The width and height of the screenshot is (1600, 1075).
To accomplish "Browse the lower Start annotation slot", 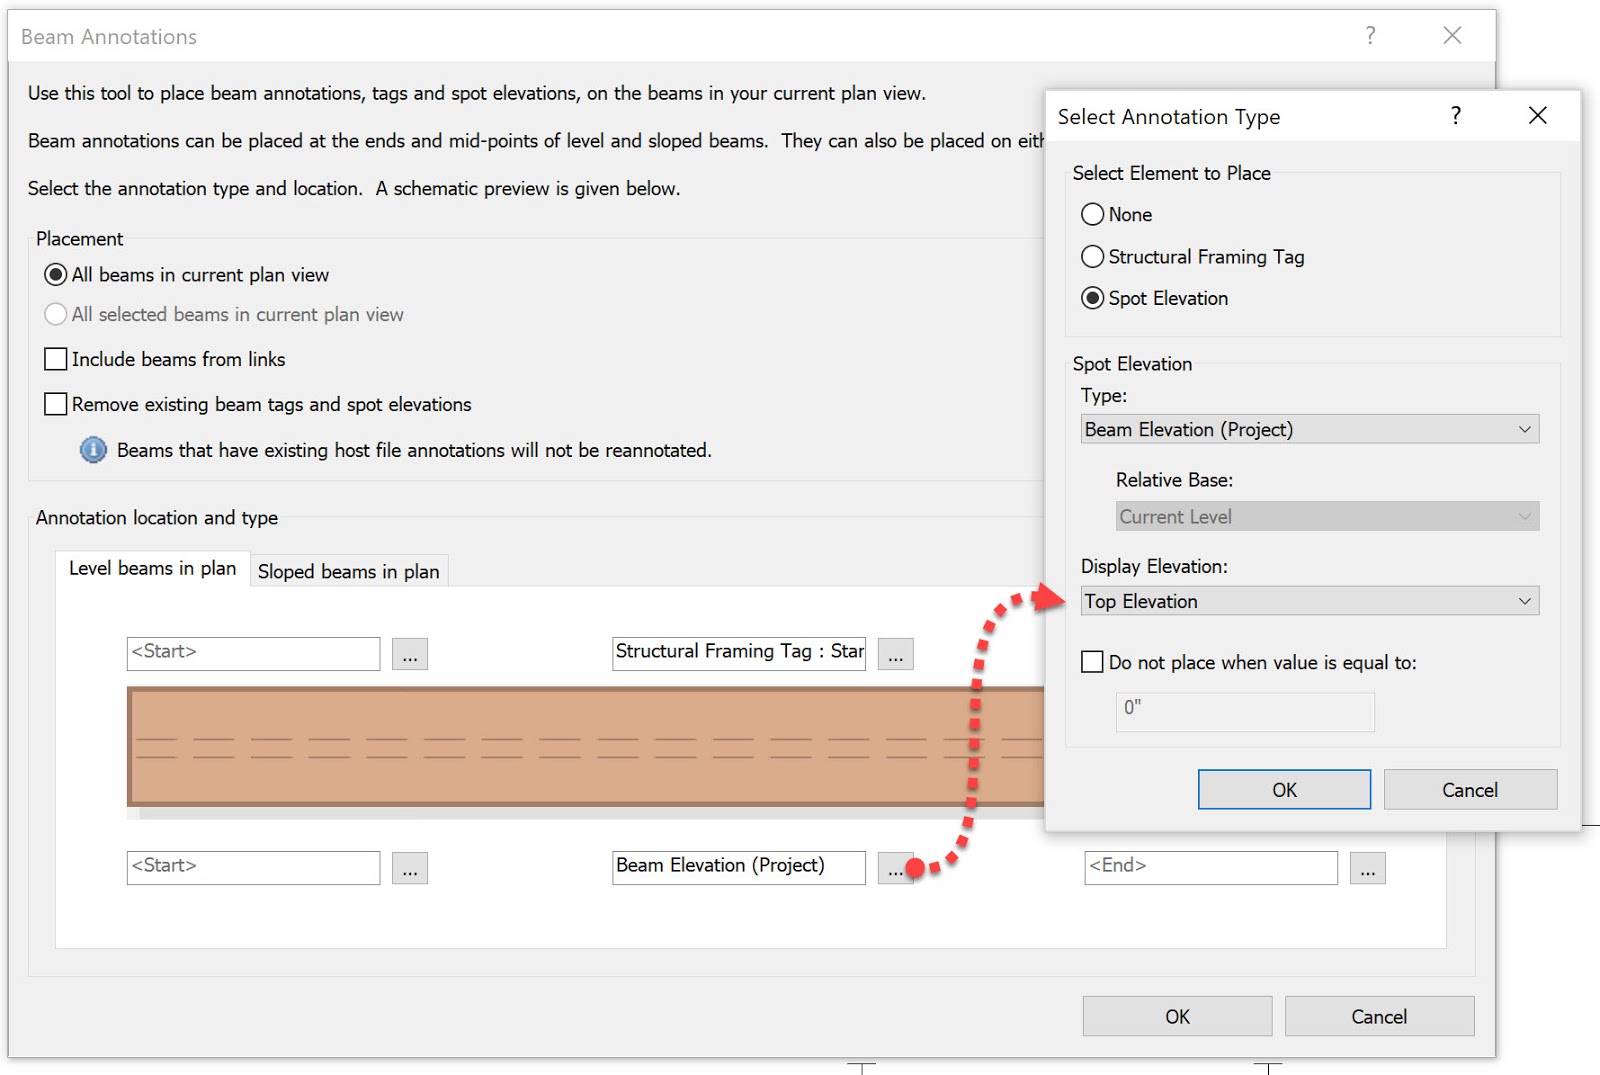I will pyautogui.click(x=410, y=868).
